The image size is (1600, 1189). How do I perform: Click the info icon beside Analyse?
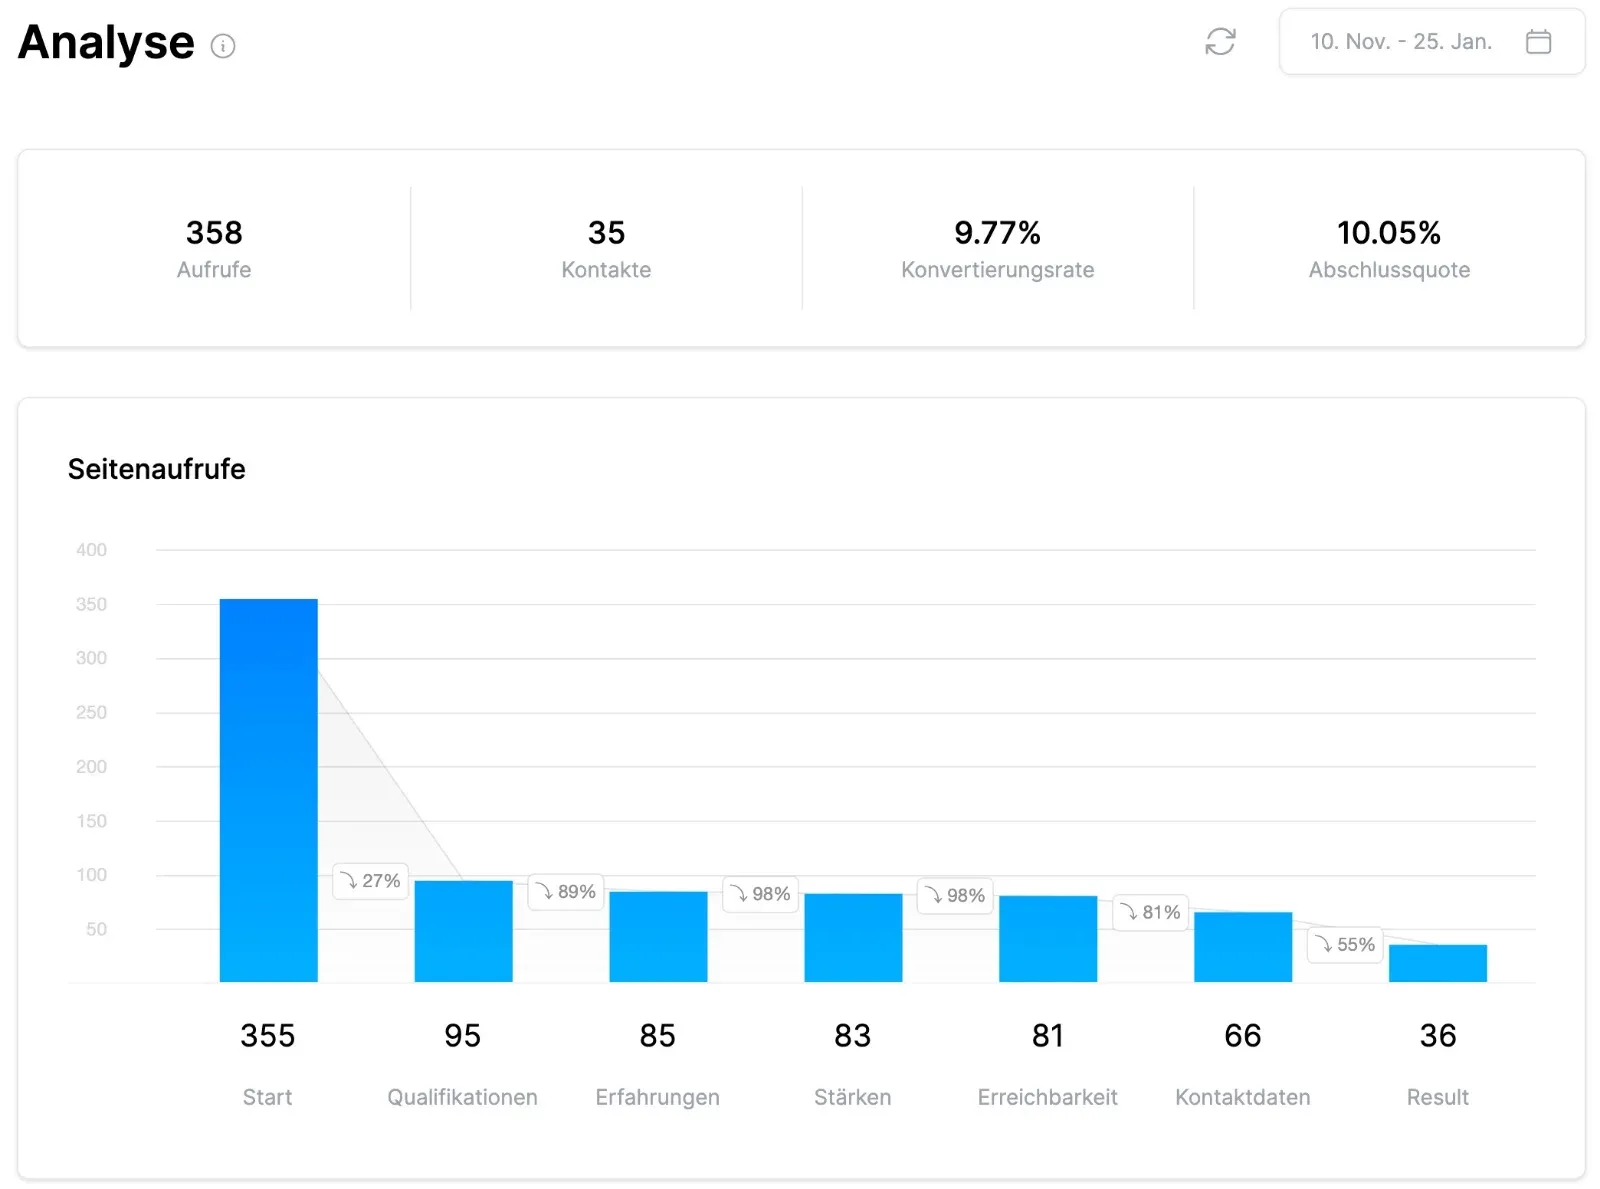tap(223, 46)
